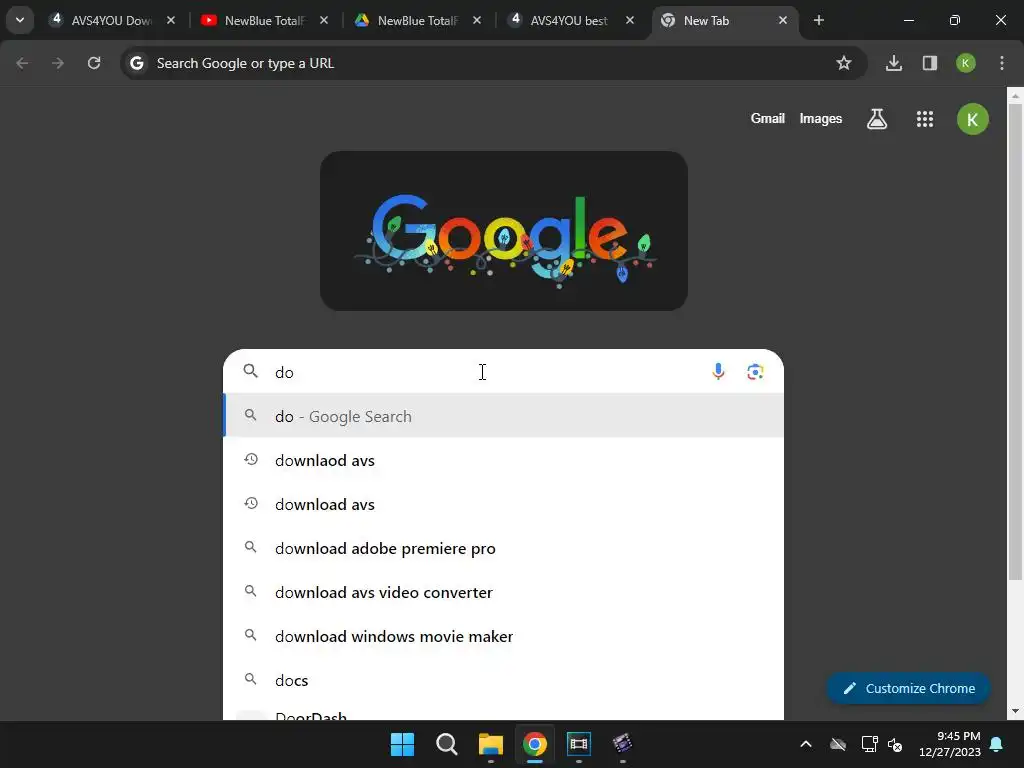Close the New Tab tab
1024x768 pixels.
(782, 20)
